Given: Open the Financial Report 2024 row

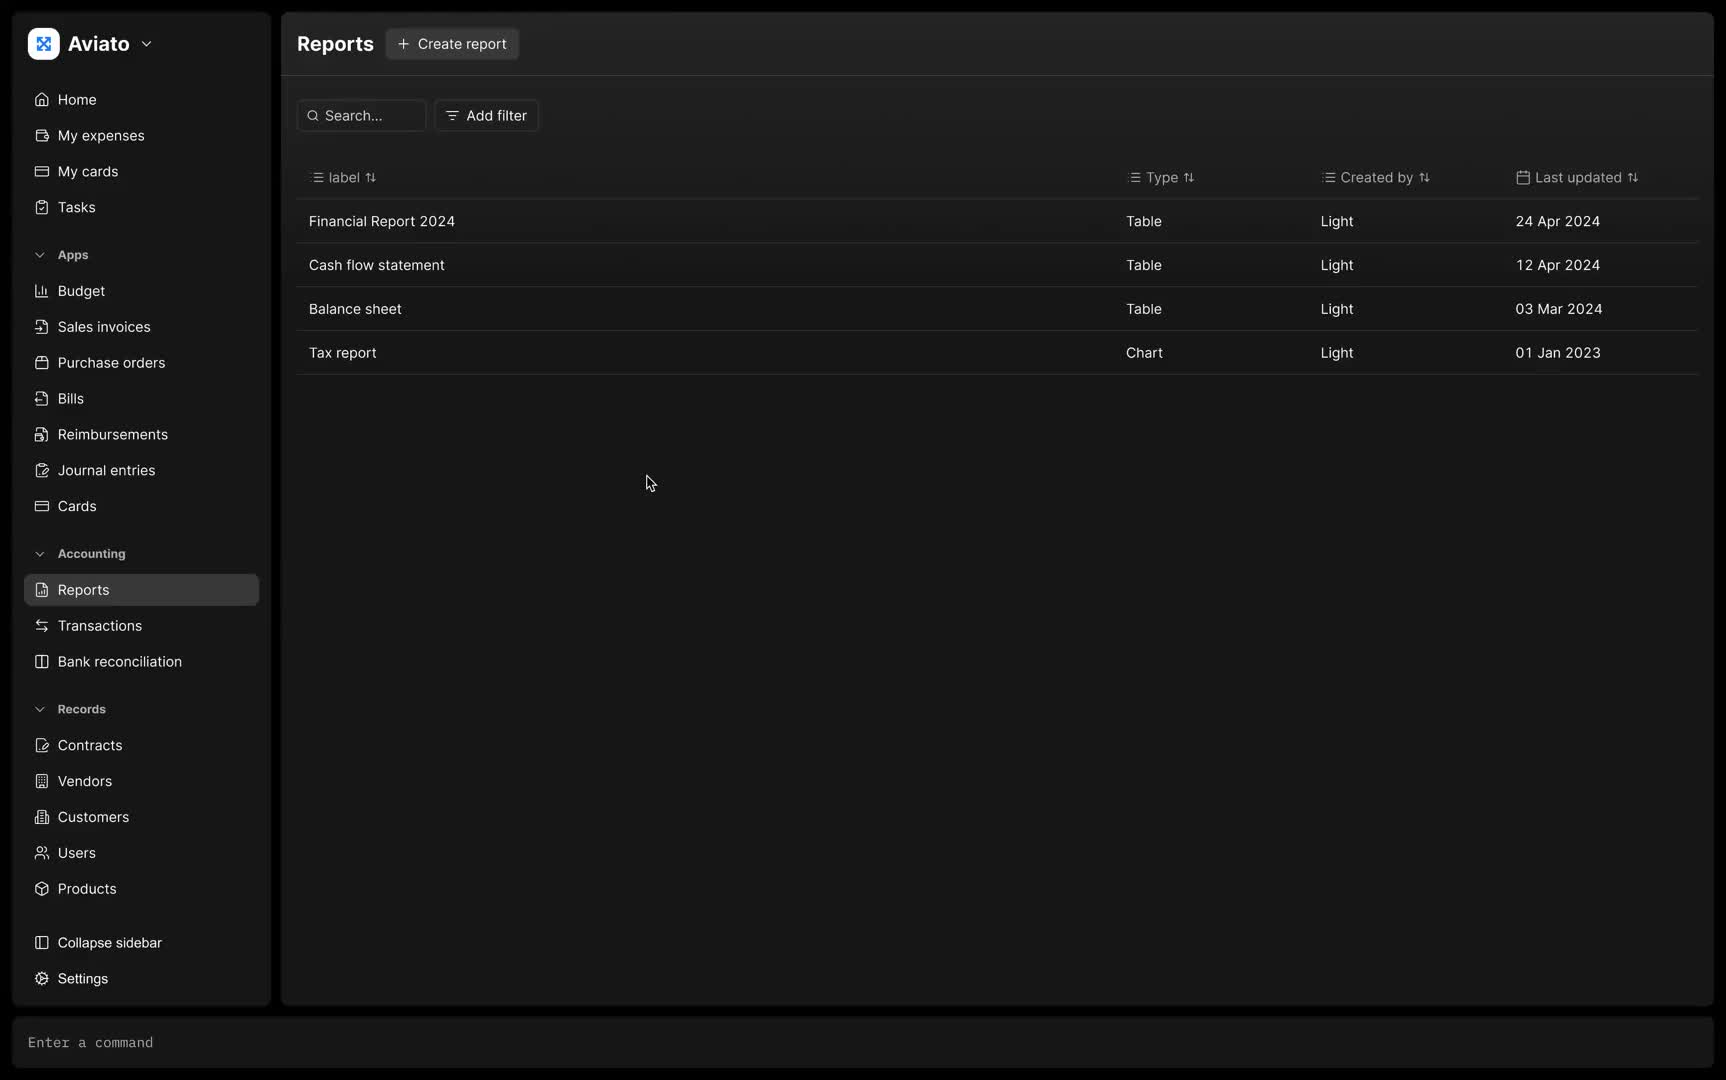Looking at the screenshot, I should click(997, 222).
